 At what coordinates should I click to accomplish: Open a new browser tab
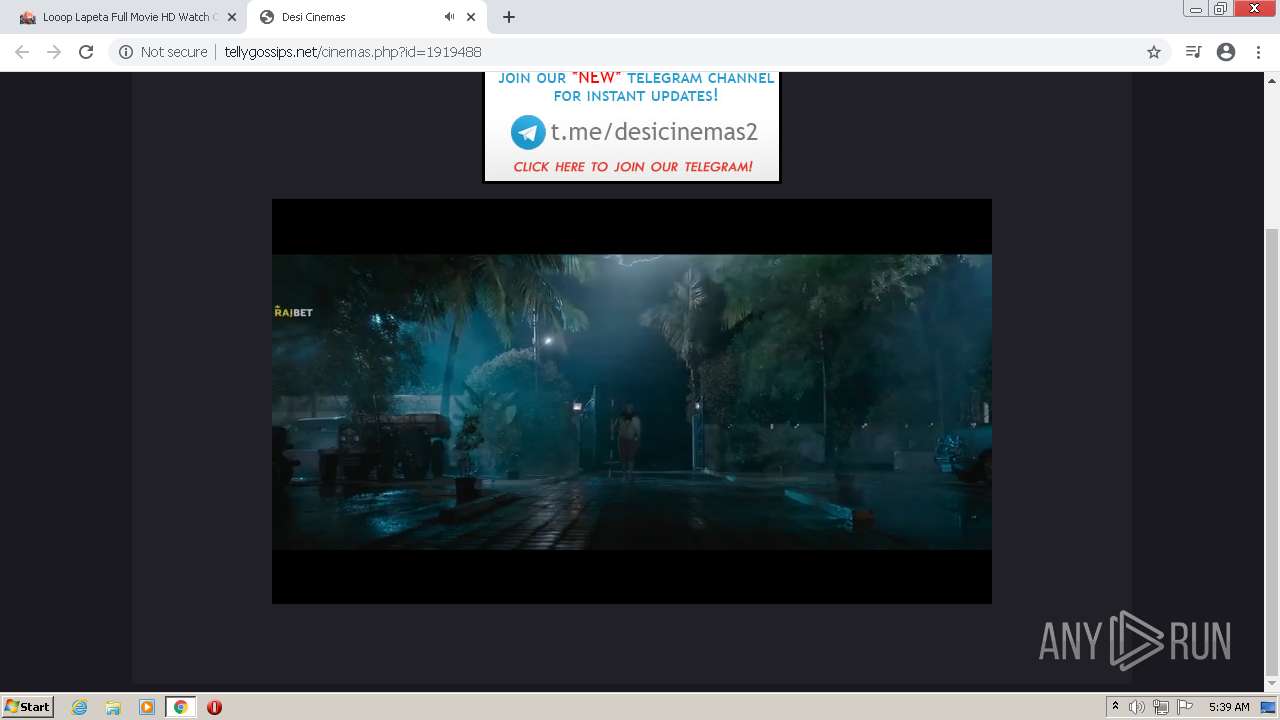coord(509,17)
